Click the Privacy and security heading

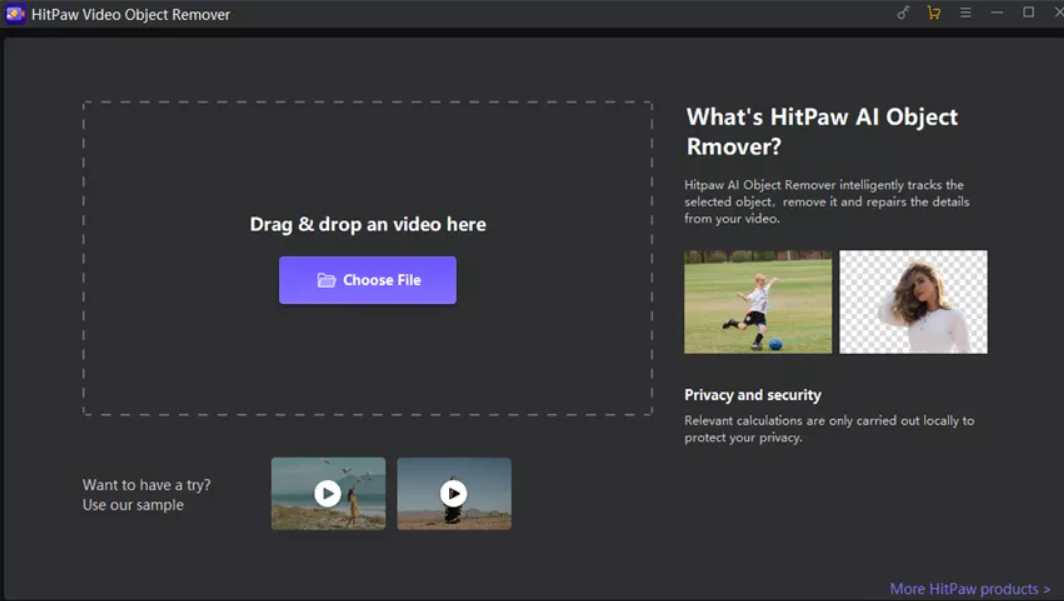tap(753, 395)
